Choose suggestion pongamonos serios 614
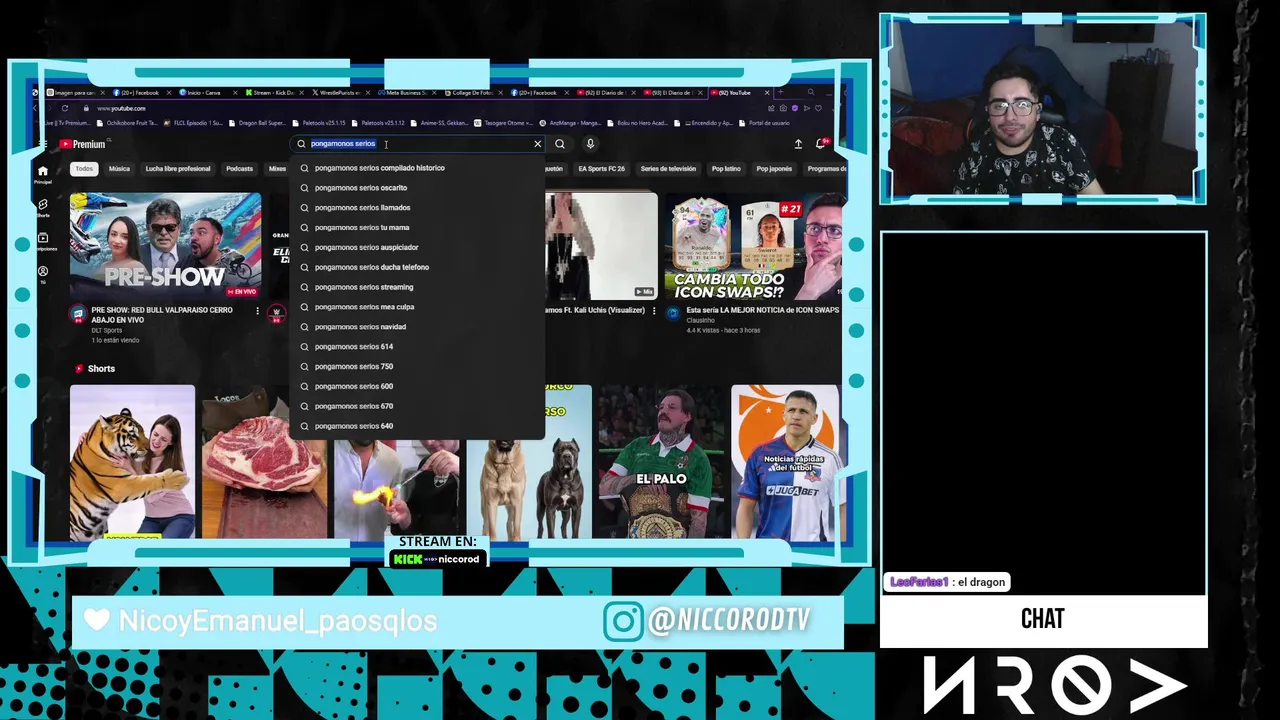 click(418, 347)
